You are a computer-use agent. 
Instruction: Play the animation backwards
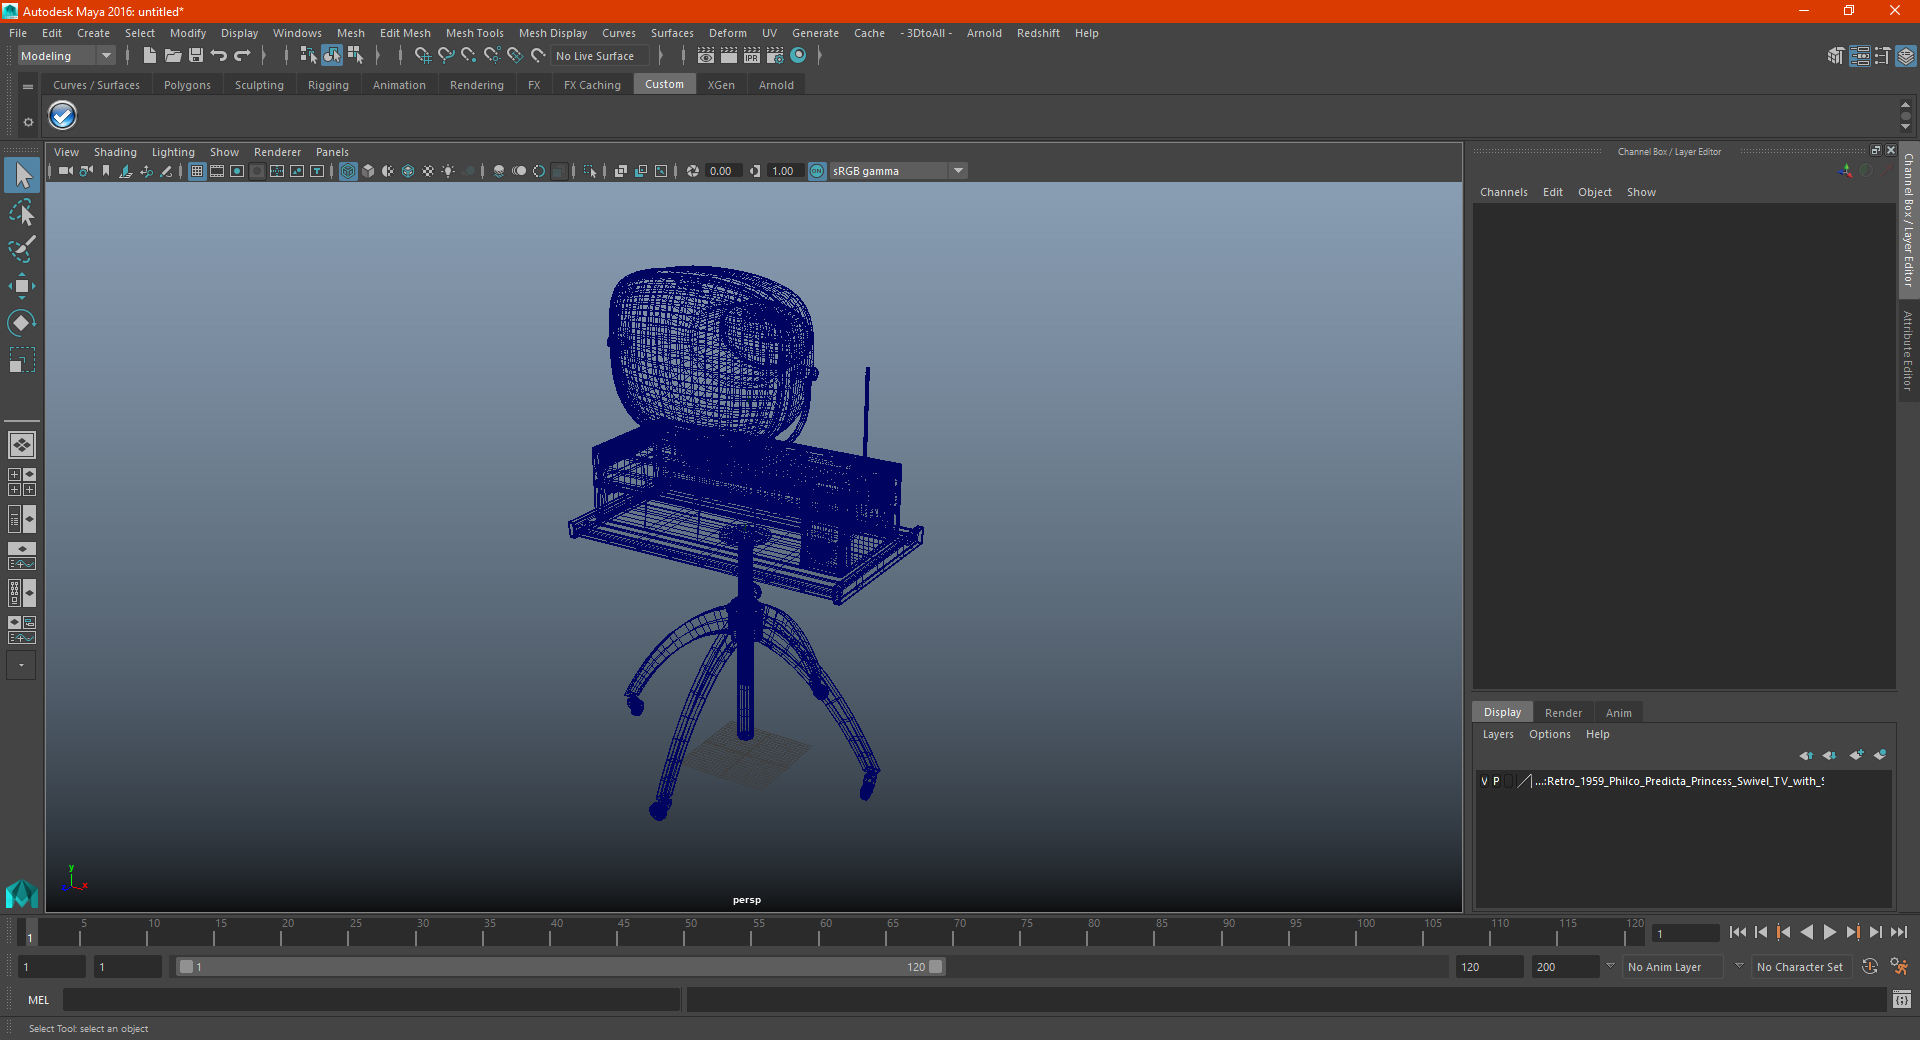pos(1806,932)
